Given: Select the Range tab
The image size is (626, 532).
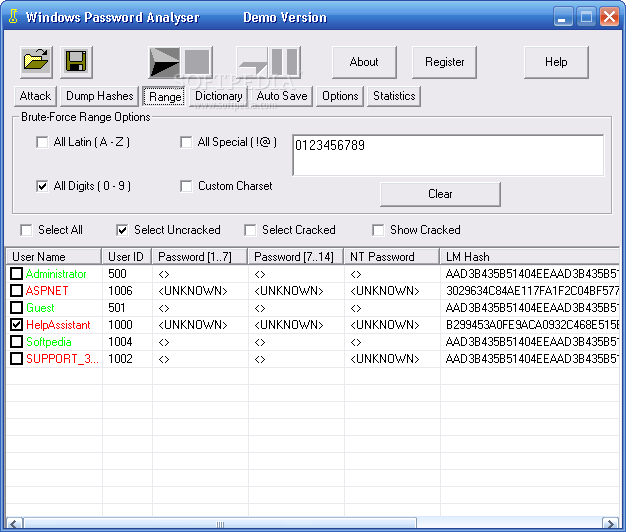Looking at the screenshot, I should (x=164, y=97).
